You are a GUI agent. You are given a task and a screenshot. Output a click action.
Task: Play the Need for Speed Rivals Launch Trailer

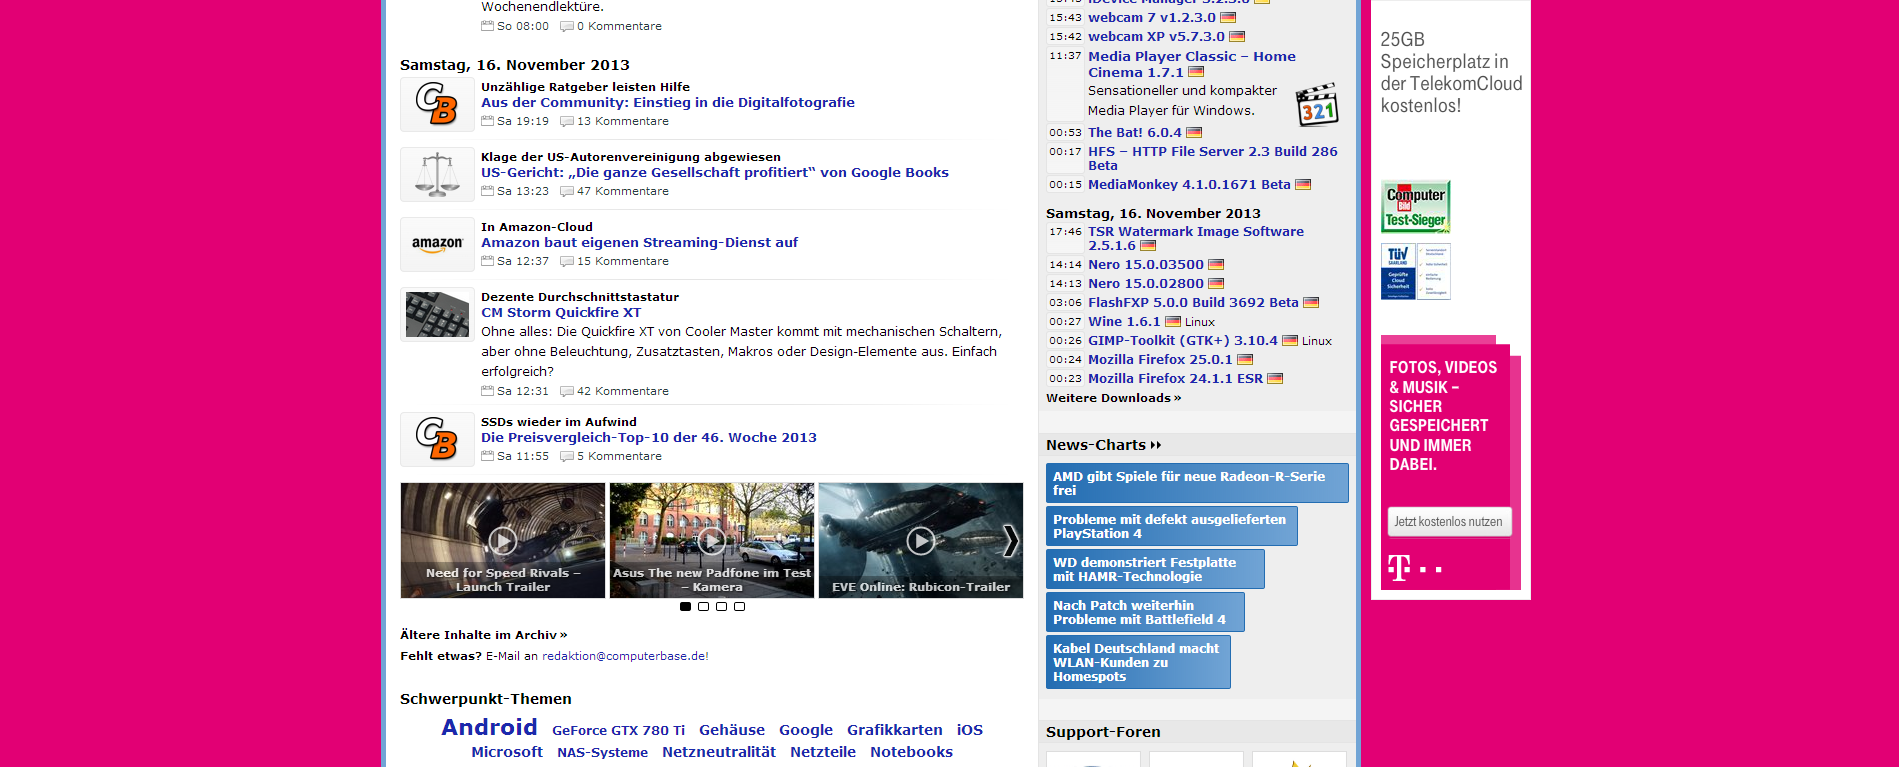503,541
